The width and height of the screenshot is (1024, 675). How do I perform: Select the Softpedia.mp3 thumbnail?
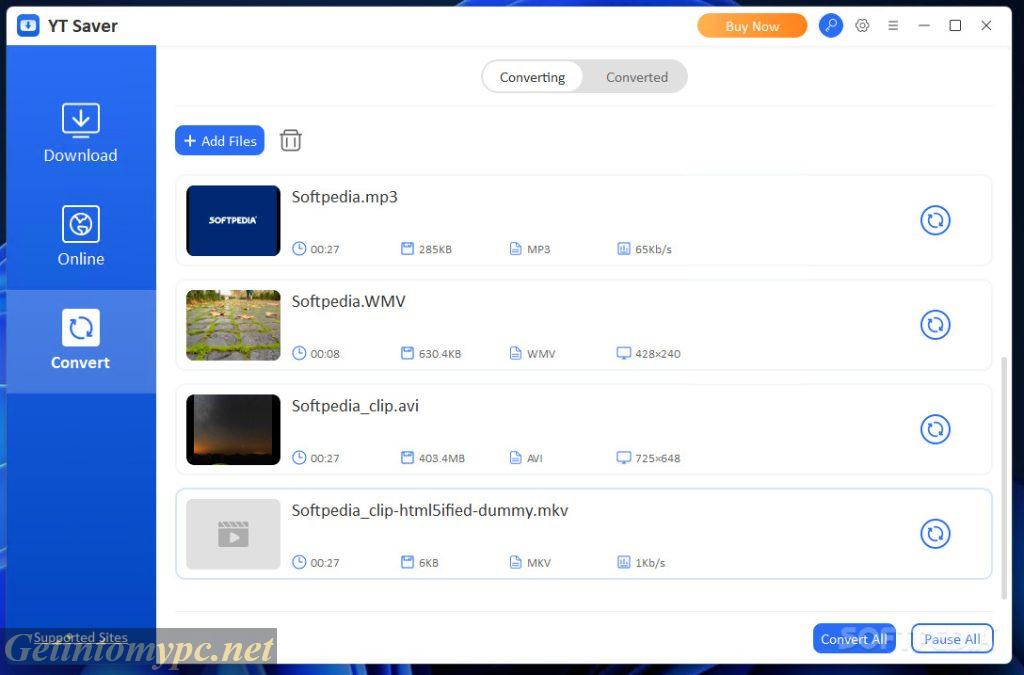[233, 221]
